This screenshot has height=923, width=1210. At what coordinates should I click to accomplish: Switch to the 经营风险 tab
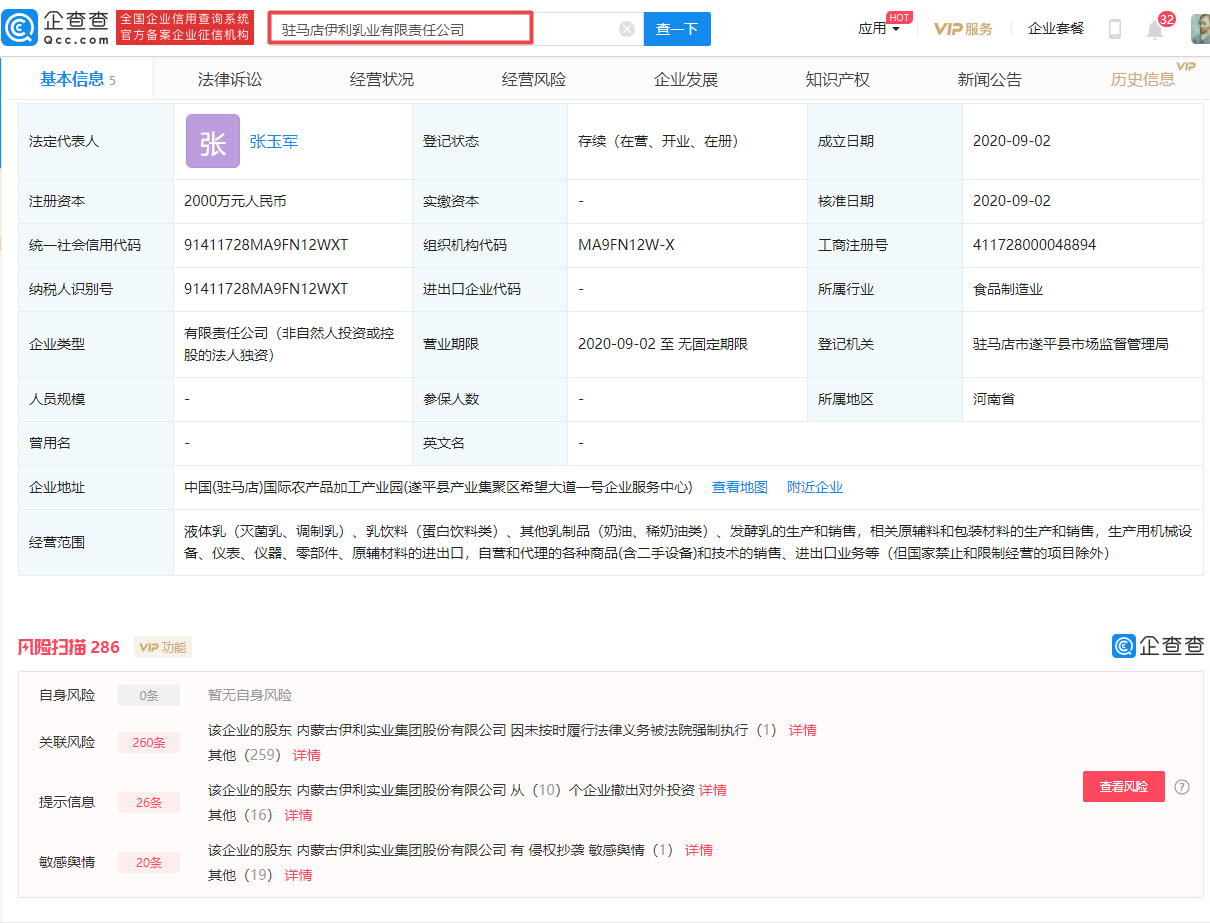[x=534, y=80]
